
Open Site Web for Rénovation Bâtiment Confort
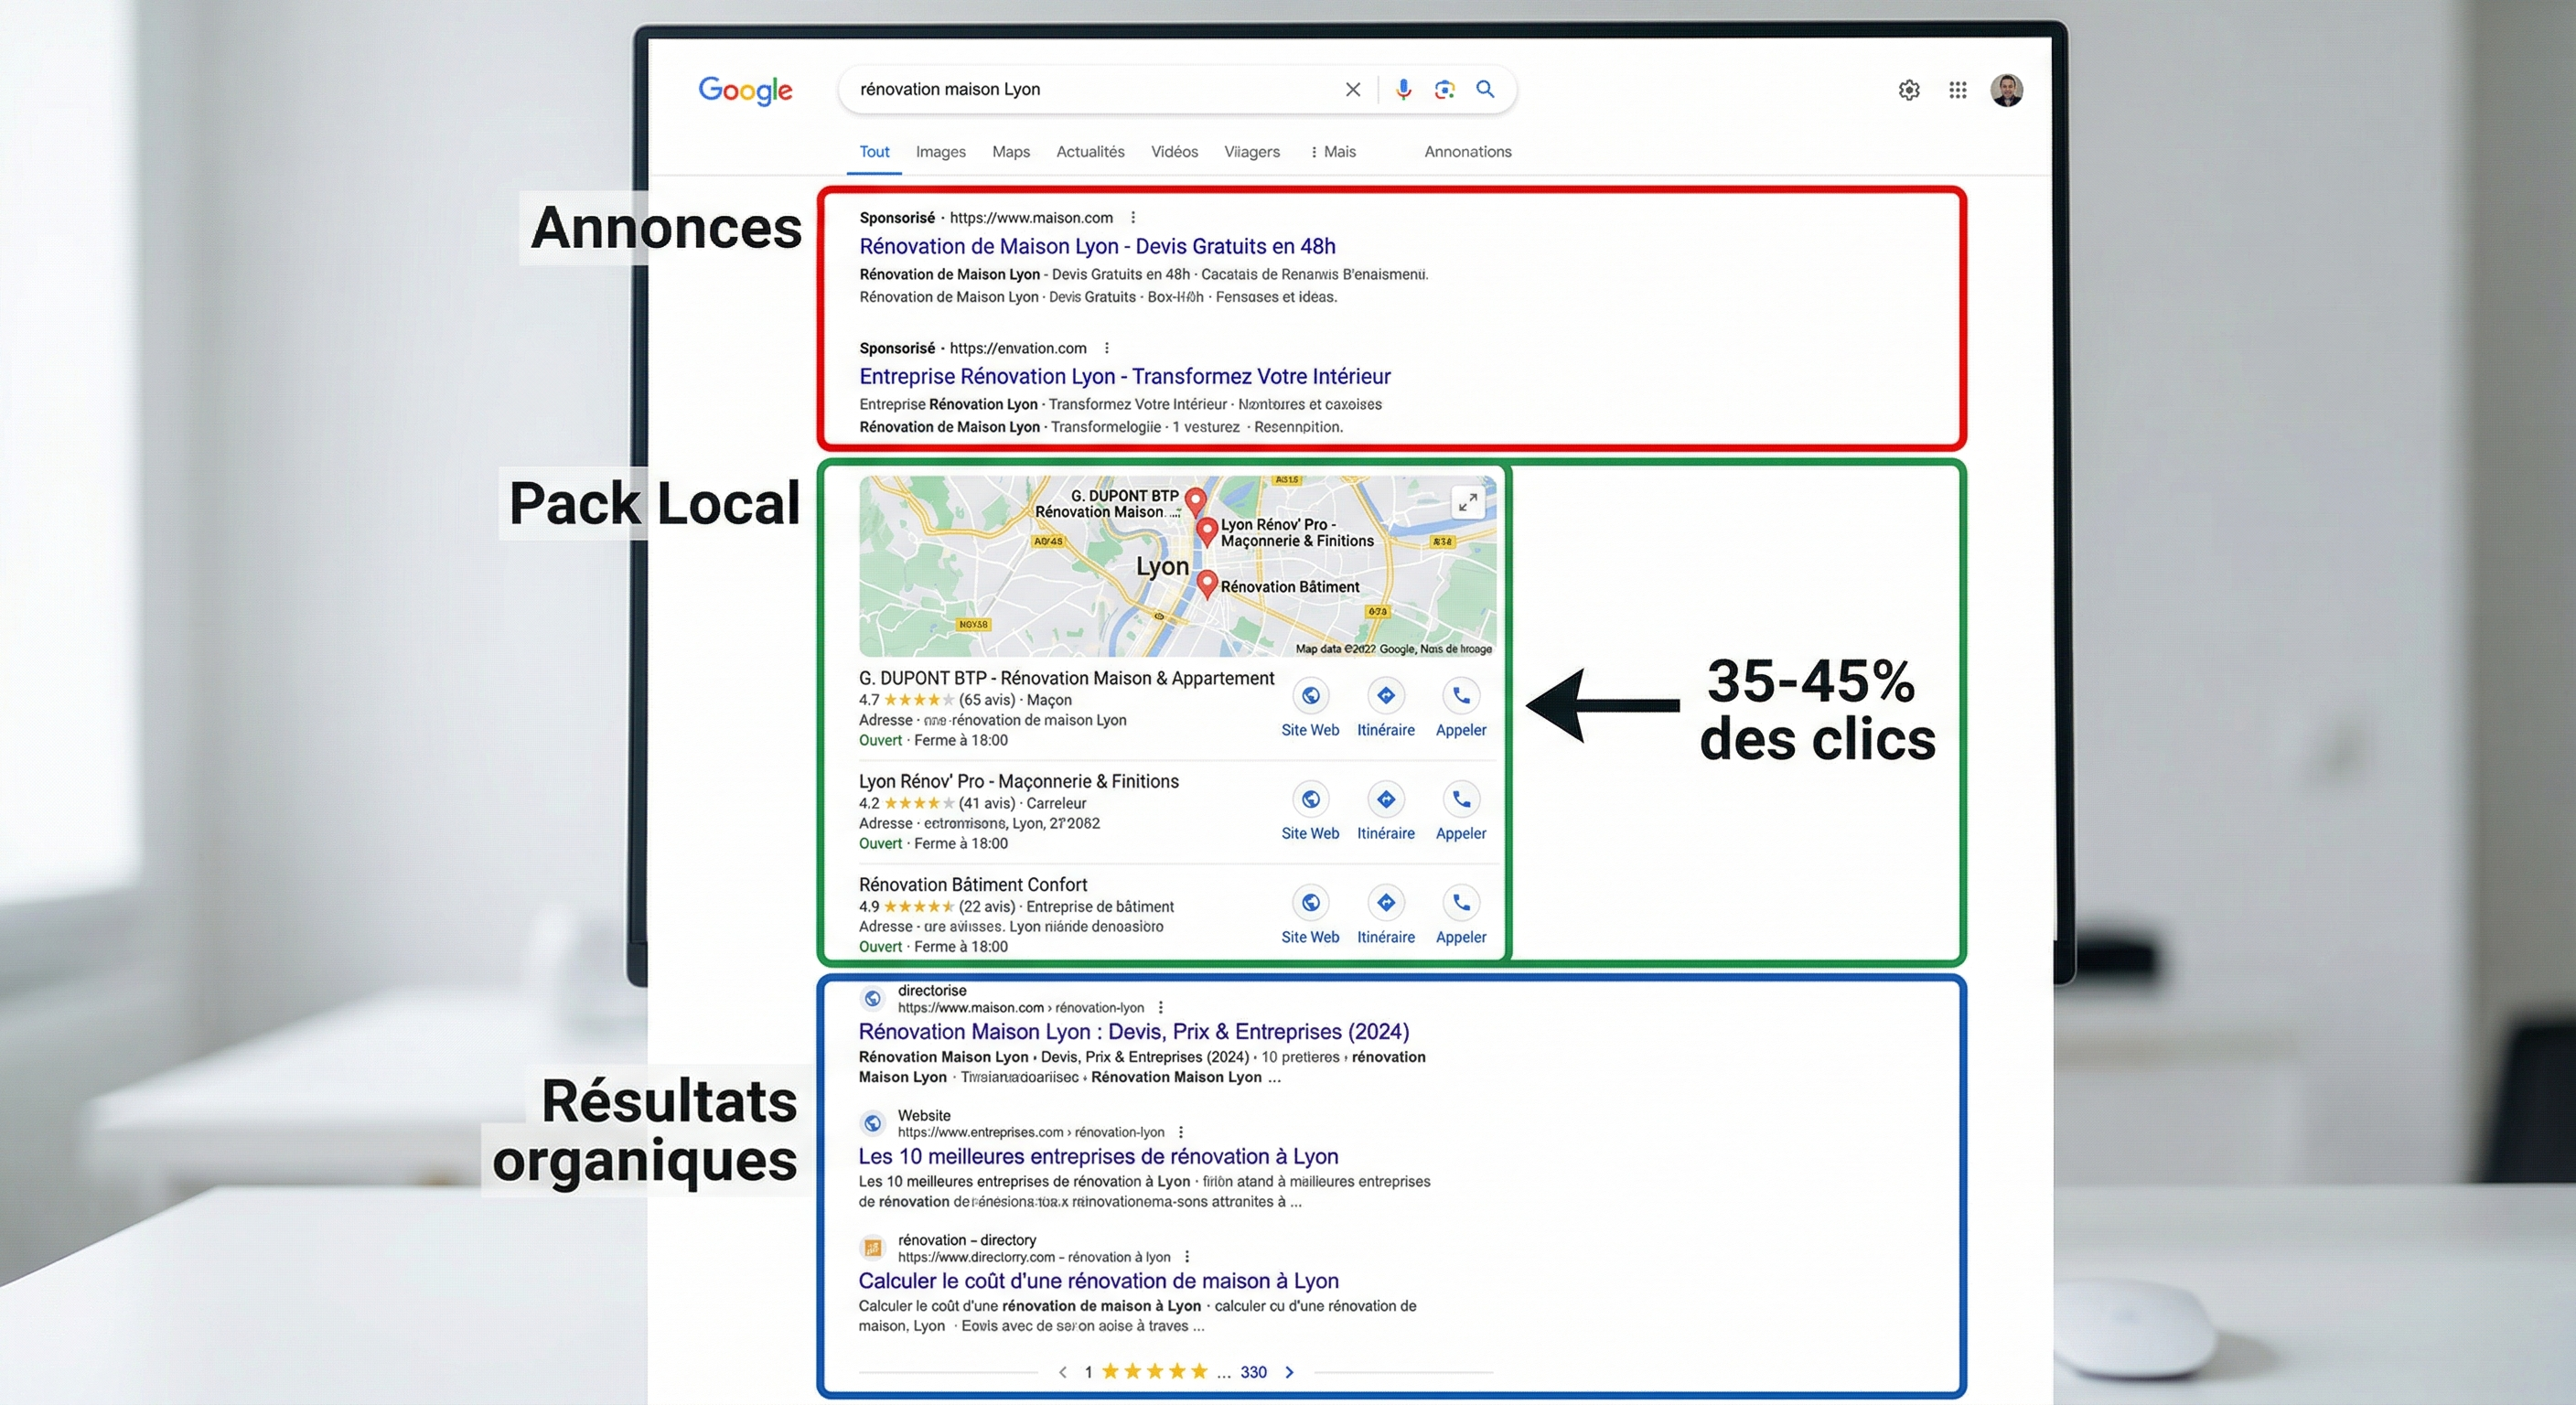[x=1310, y=903]
